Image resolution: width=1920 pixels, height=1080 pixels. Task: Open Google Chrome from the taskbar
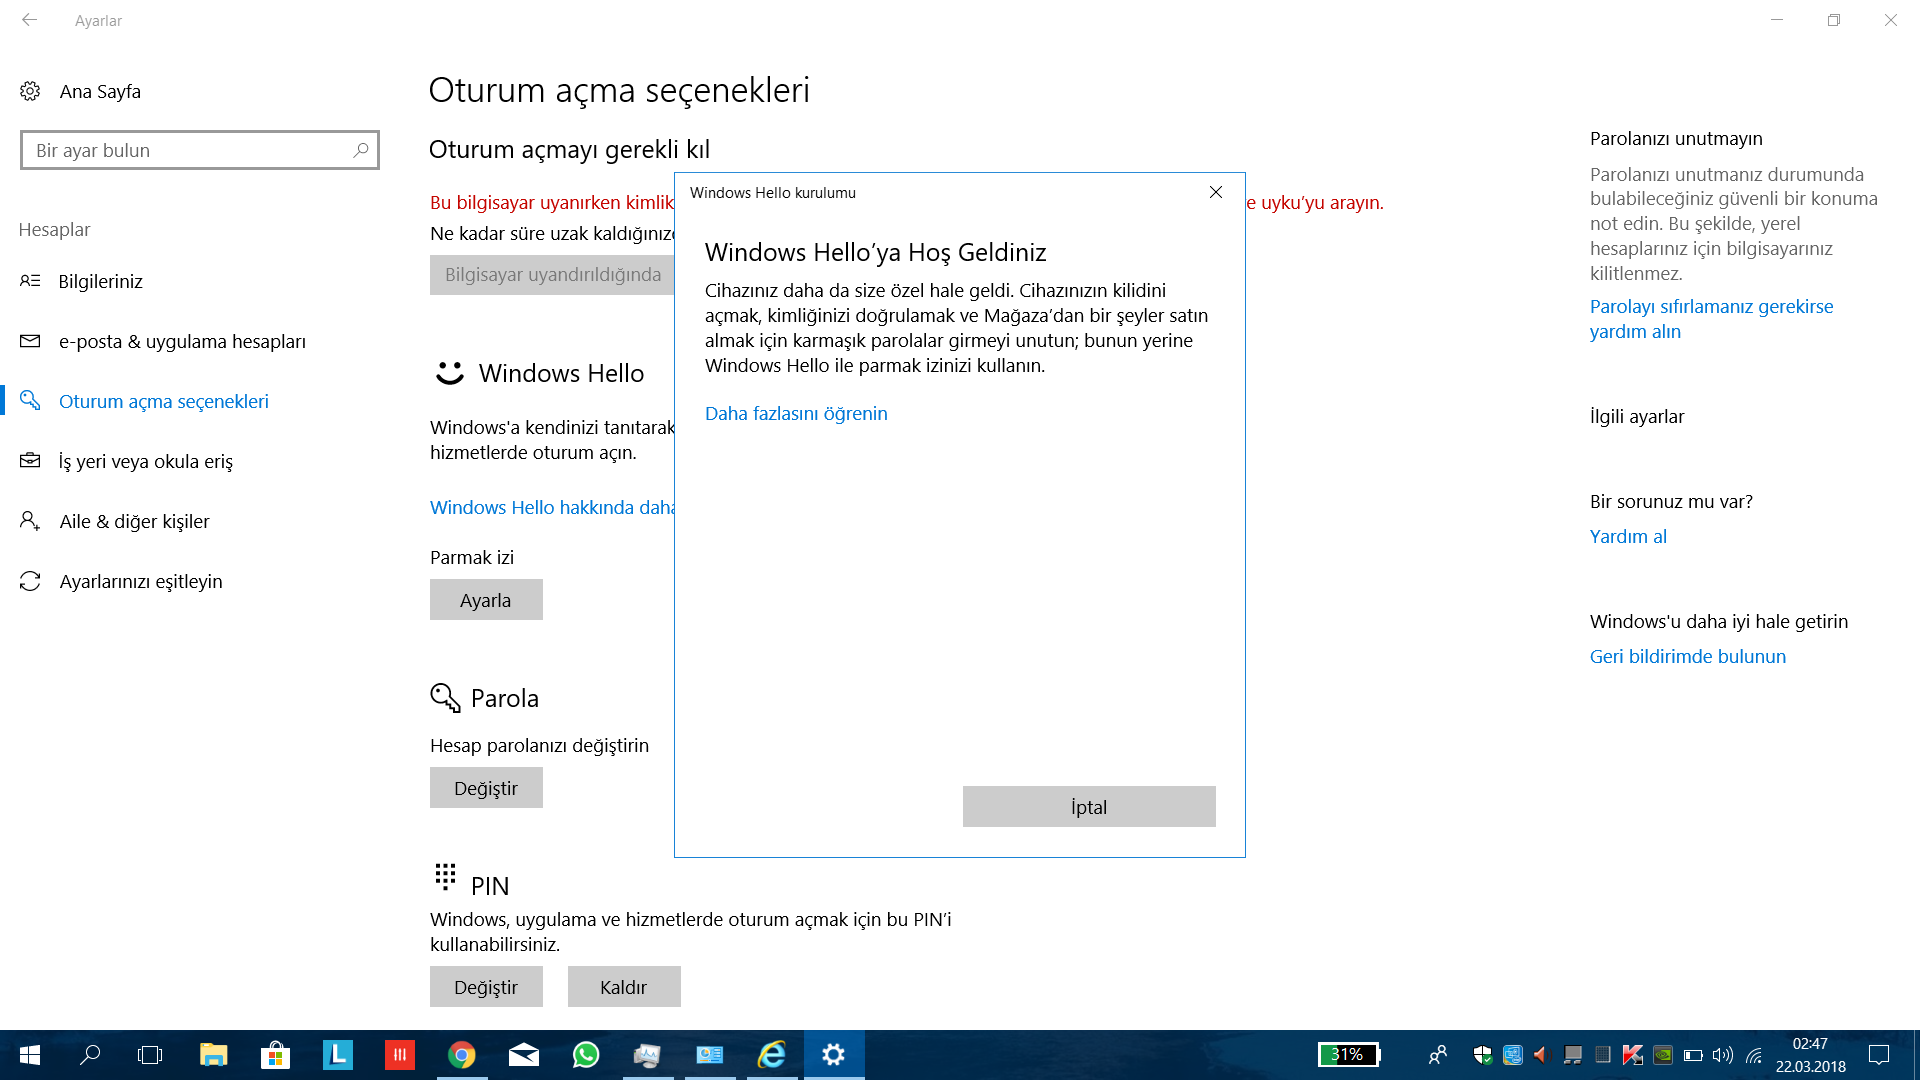coord(461,1054)
